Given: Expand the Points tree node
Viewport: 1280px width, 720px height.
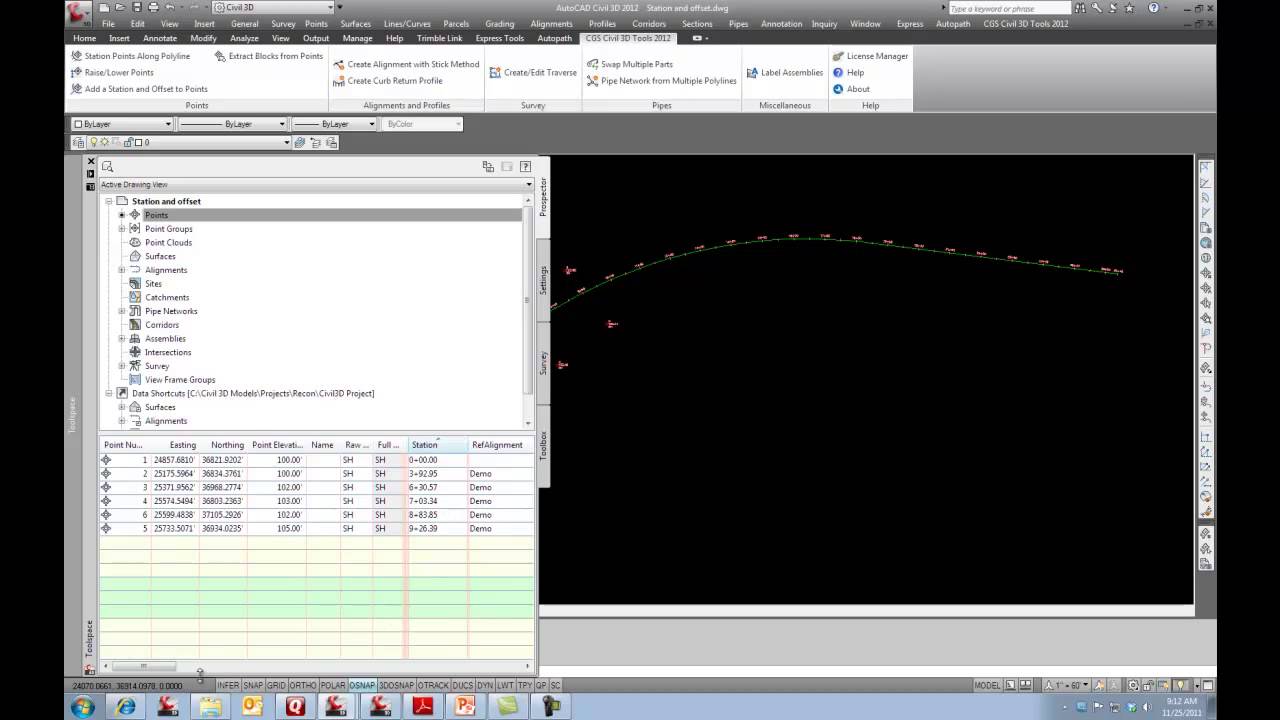Looking at the screenshot, I should (122, 215).
